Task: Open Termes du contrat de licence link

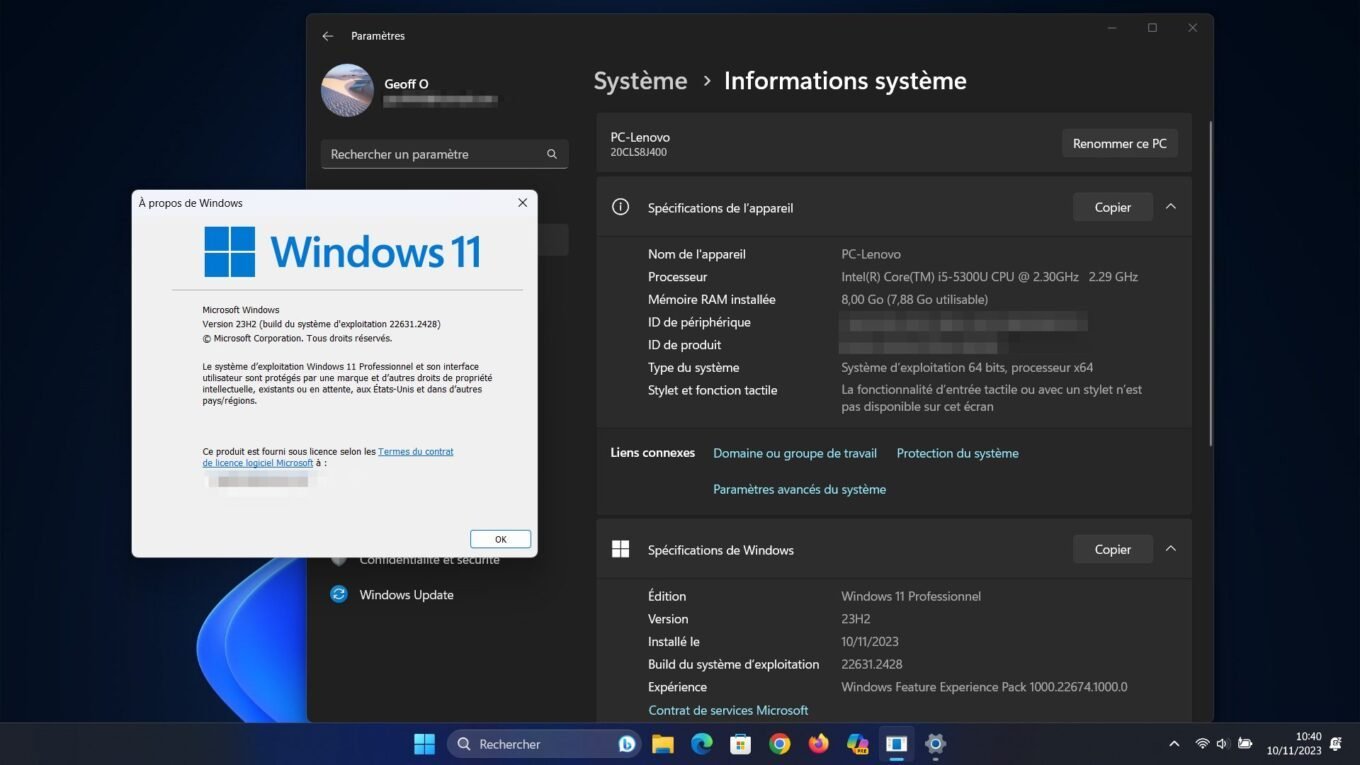Action: point(328,457)
